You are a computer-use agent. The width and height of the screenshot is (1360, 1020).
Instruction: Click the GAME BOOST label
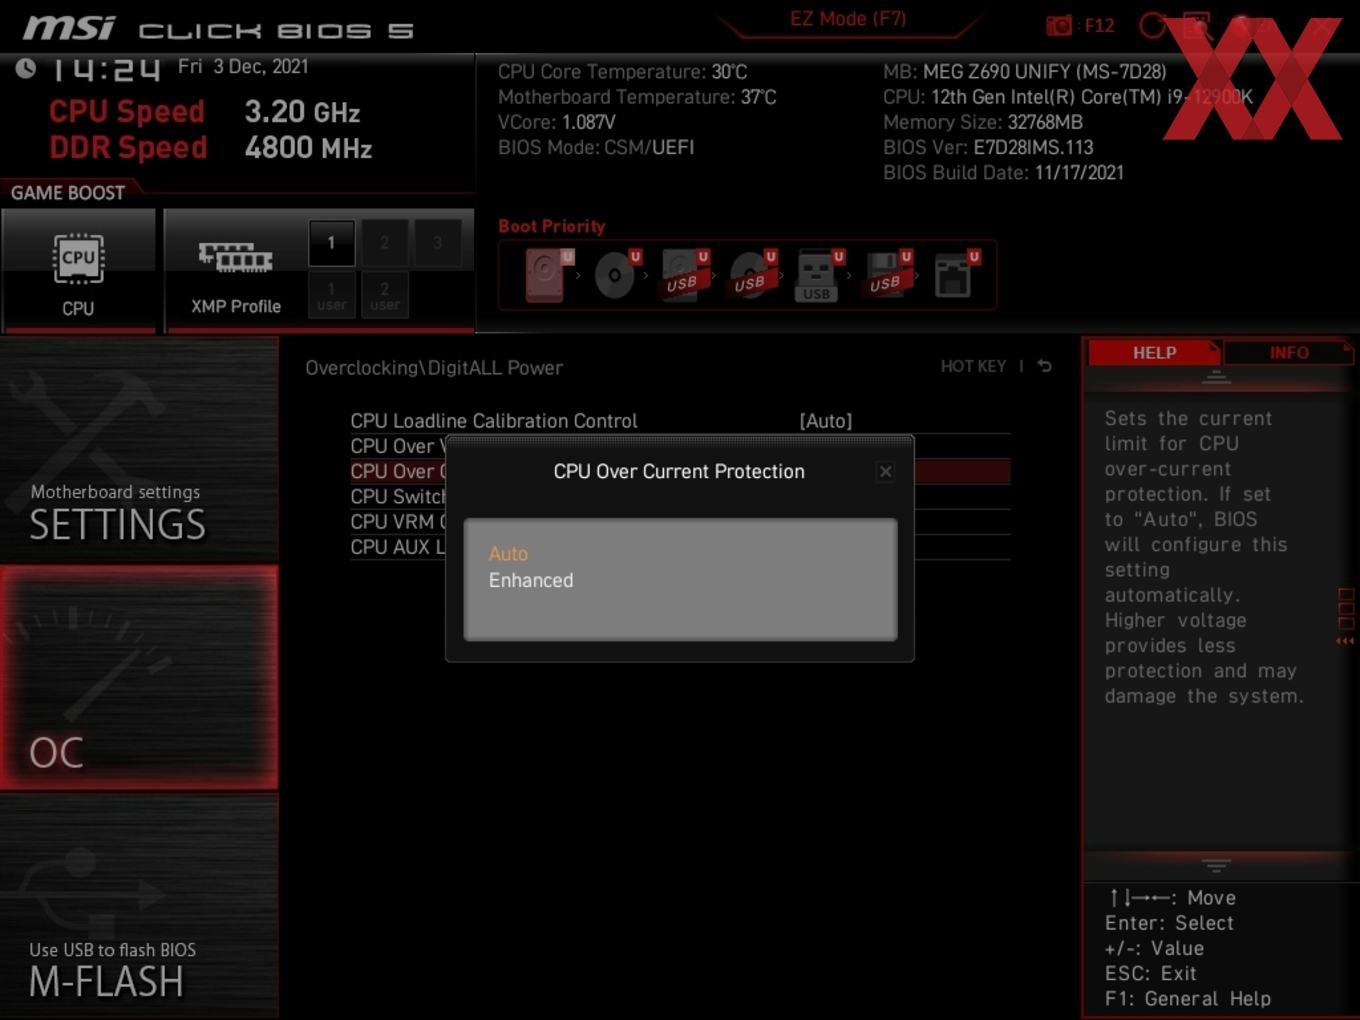pyautogui.click(x=68, y=193)
